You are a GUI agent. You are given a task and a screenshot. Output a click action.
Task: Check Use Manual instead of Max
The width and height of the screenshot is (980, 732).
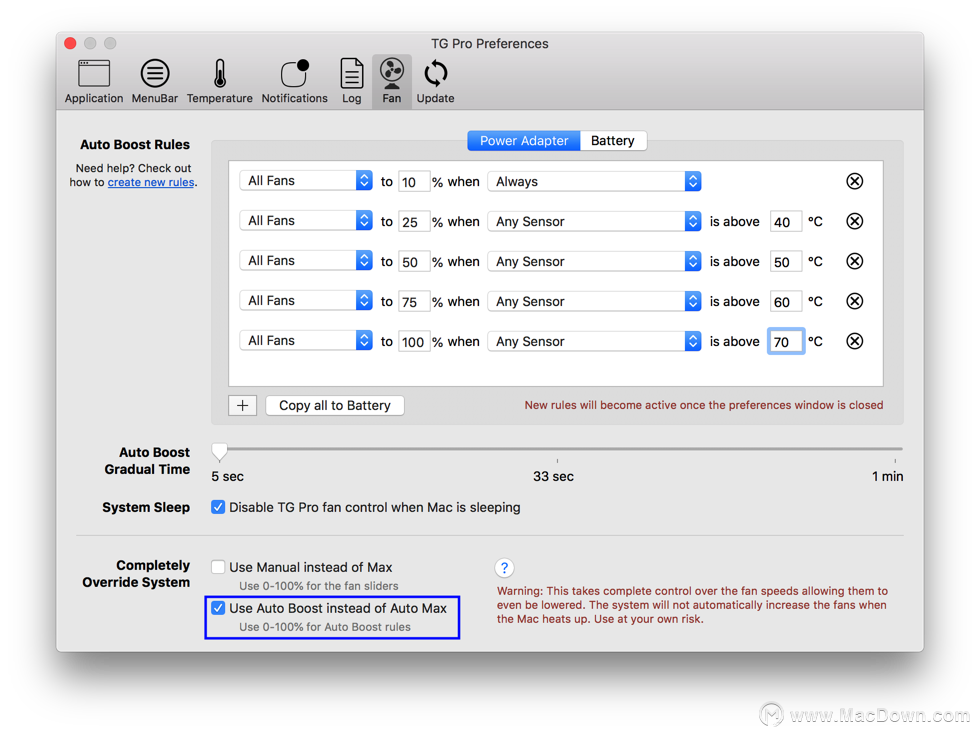pyautogui.click(x=218, y=567)
